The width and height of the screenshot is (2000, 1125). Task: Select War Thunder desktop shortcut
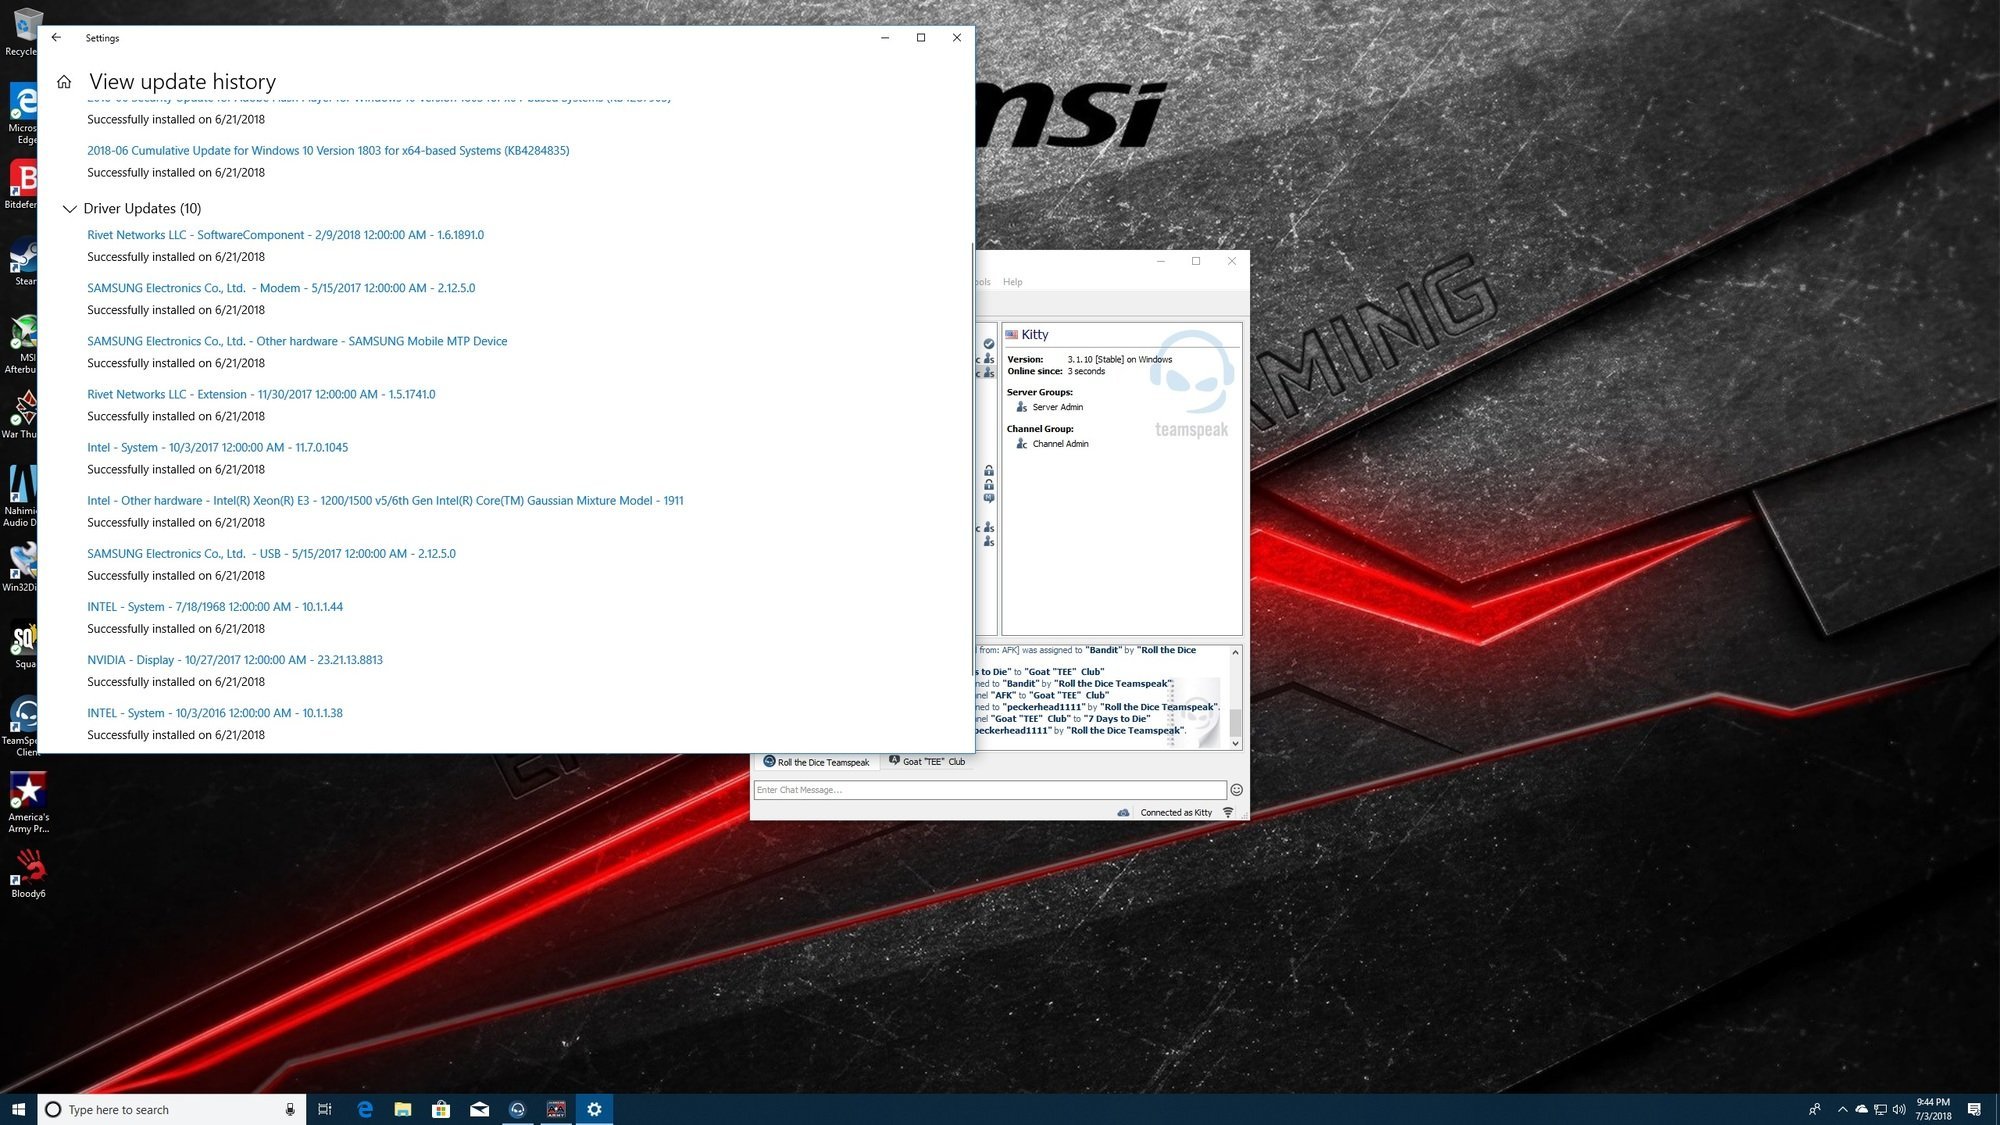[x=20, y=415]
